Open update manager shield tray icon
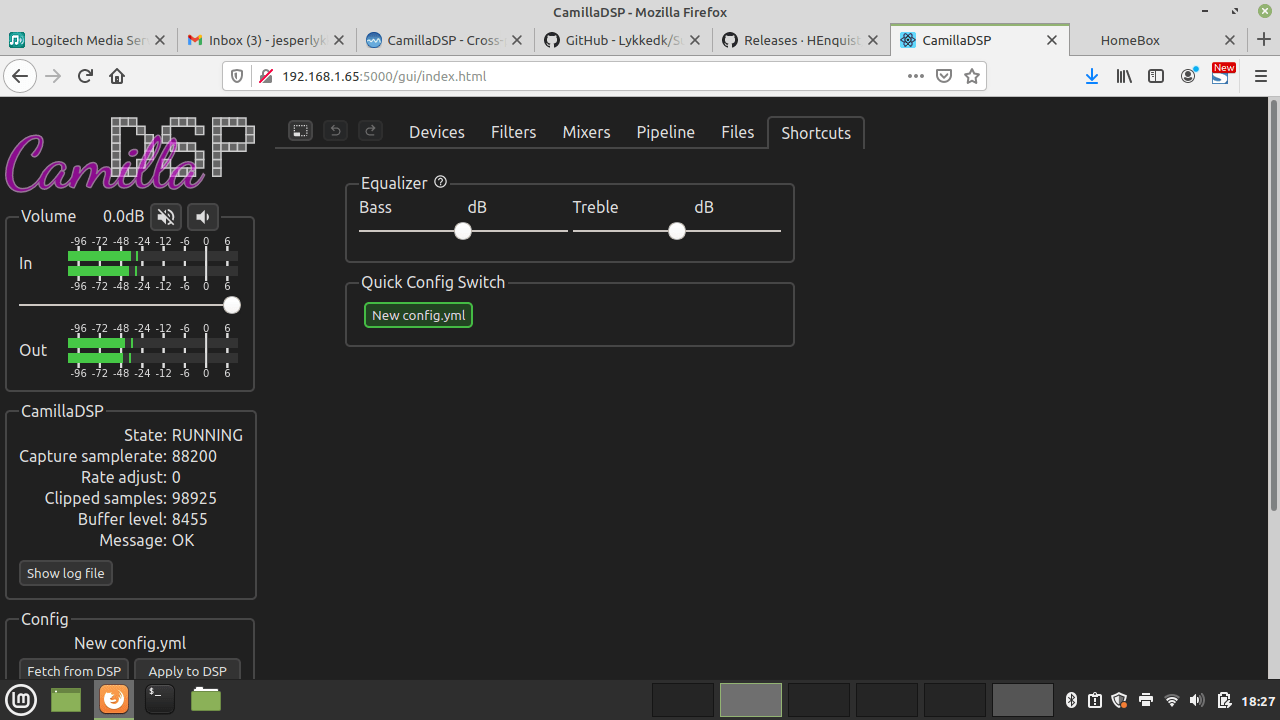This screenshot has width=1280, height=720. pos(1120,700)
